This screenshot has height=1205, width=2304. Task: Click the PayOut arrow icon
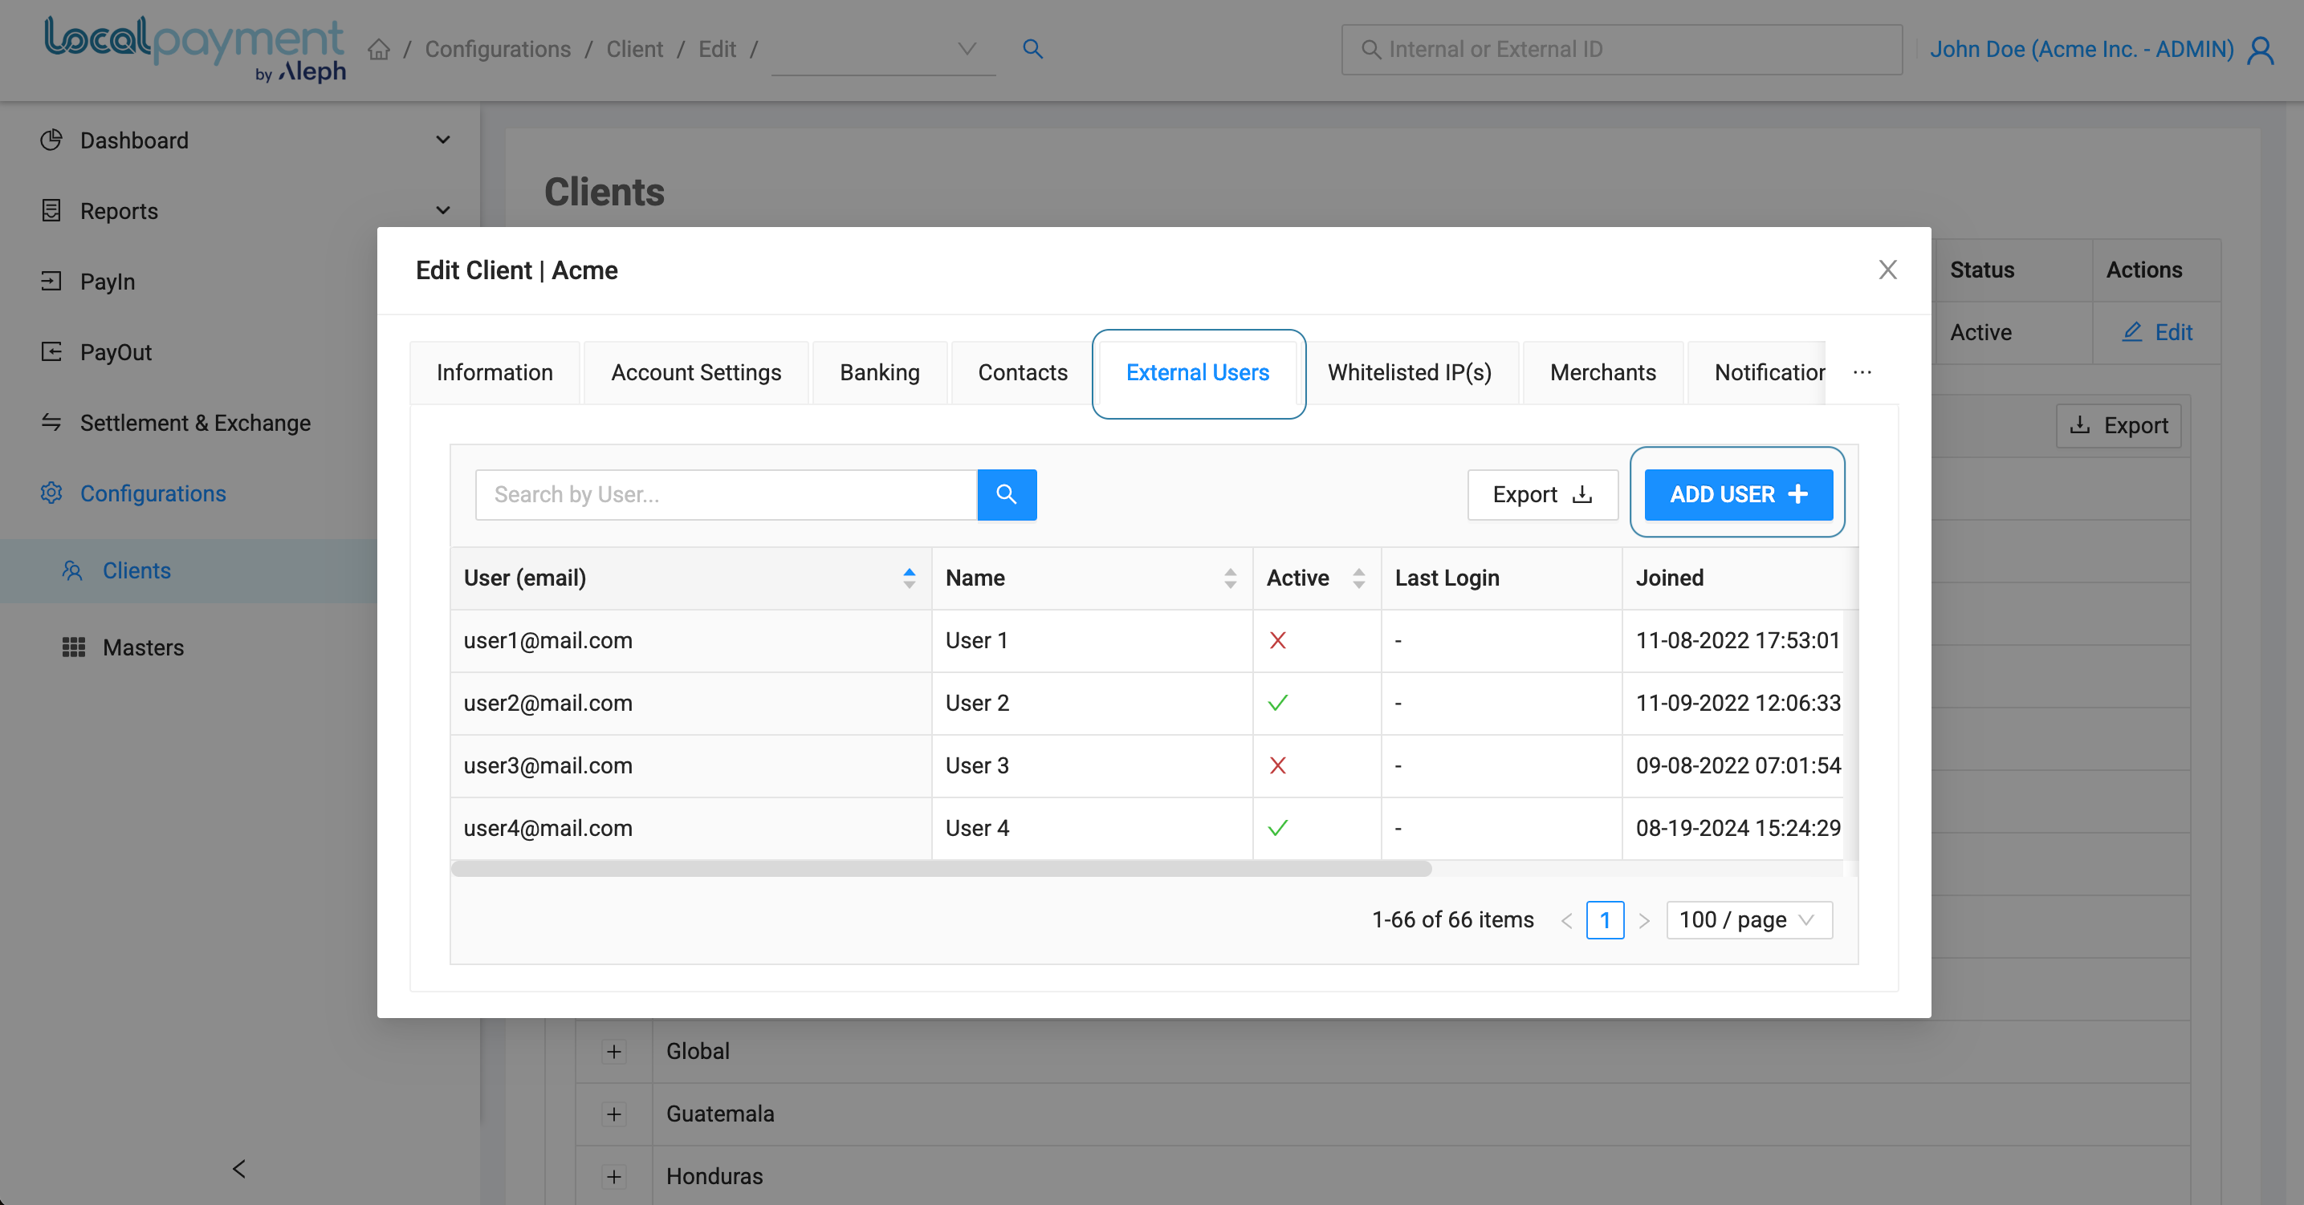[x=51, y=352]
